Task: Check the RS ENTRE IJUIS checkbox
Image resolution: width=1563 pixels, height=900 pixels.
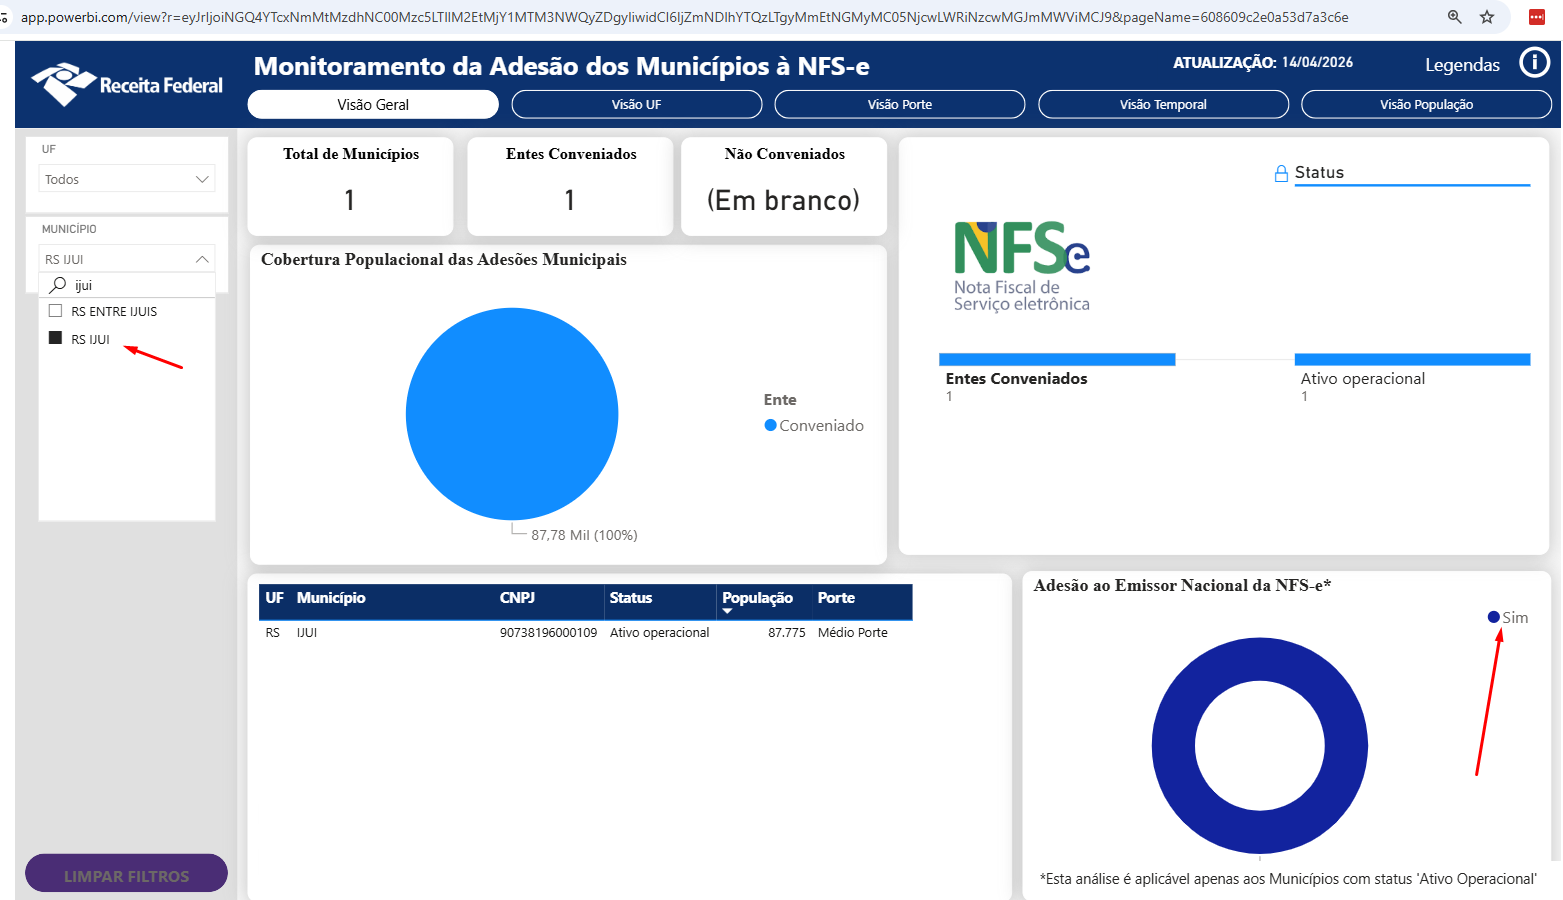Action: [x=56, y=311]
